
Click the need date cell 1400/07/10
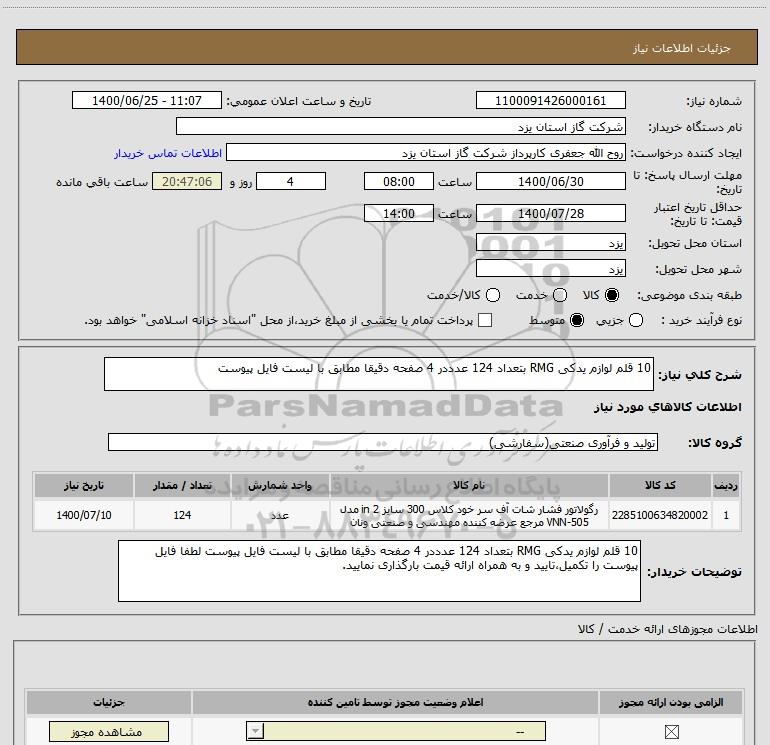(83, 515)
